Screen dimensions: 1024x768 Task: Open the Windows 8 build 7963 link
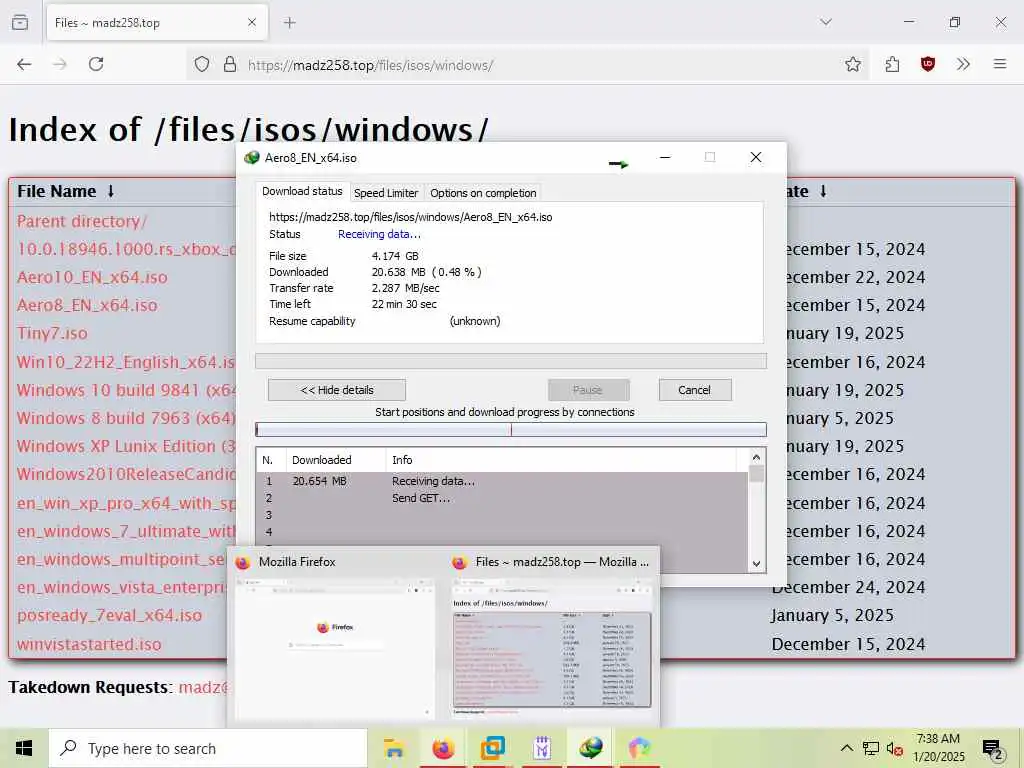coord(126,418)
